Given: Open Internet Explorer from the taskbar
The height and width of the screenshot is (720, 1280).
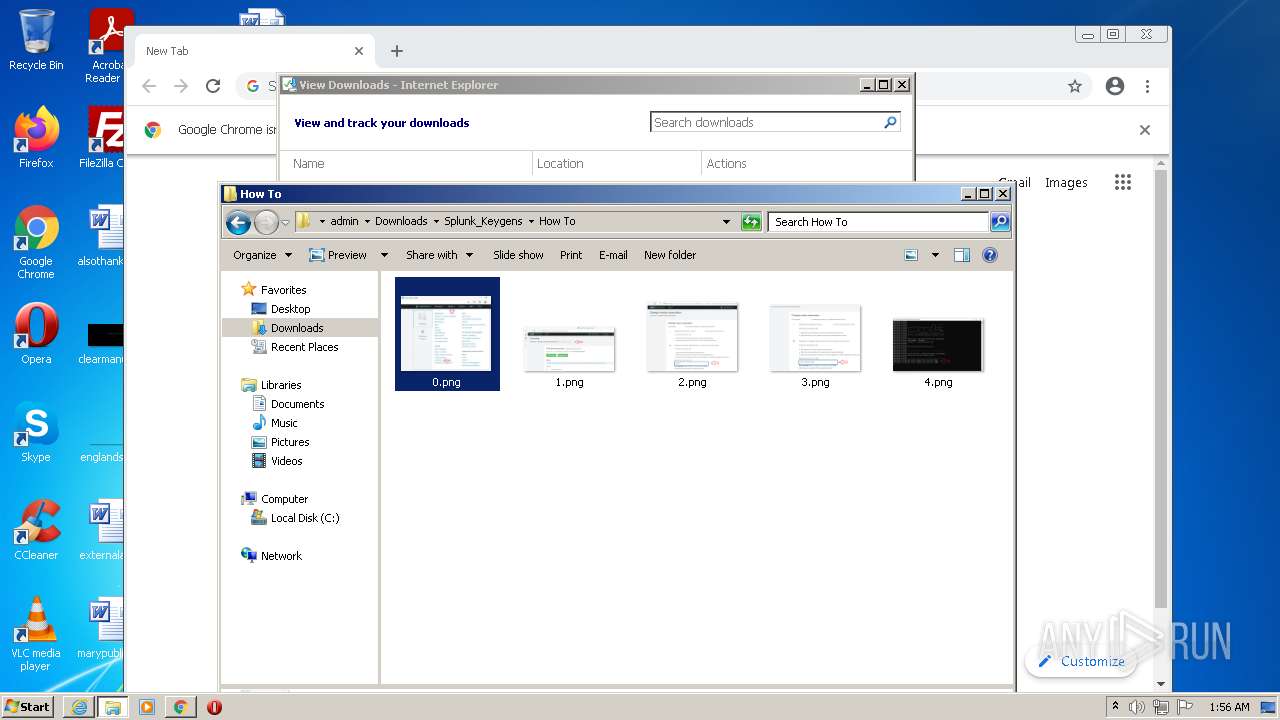Looking at the screenshot, I should (79, 707).
